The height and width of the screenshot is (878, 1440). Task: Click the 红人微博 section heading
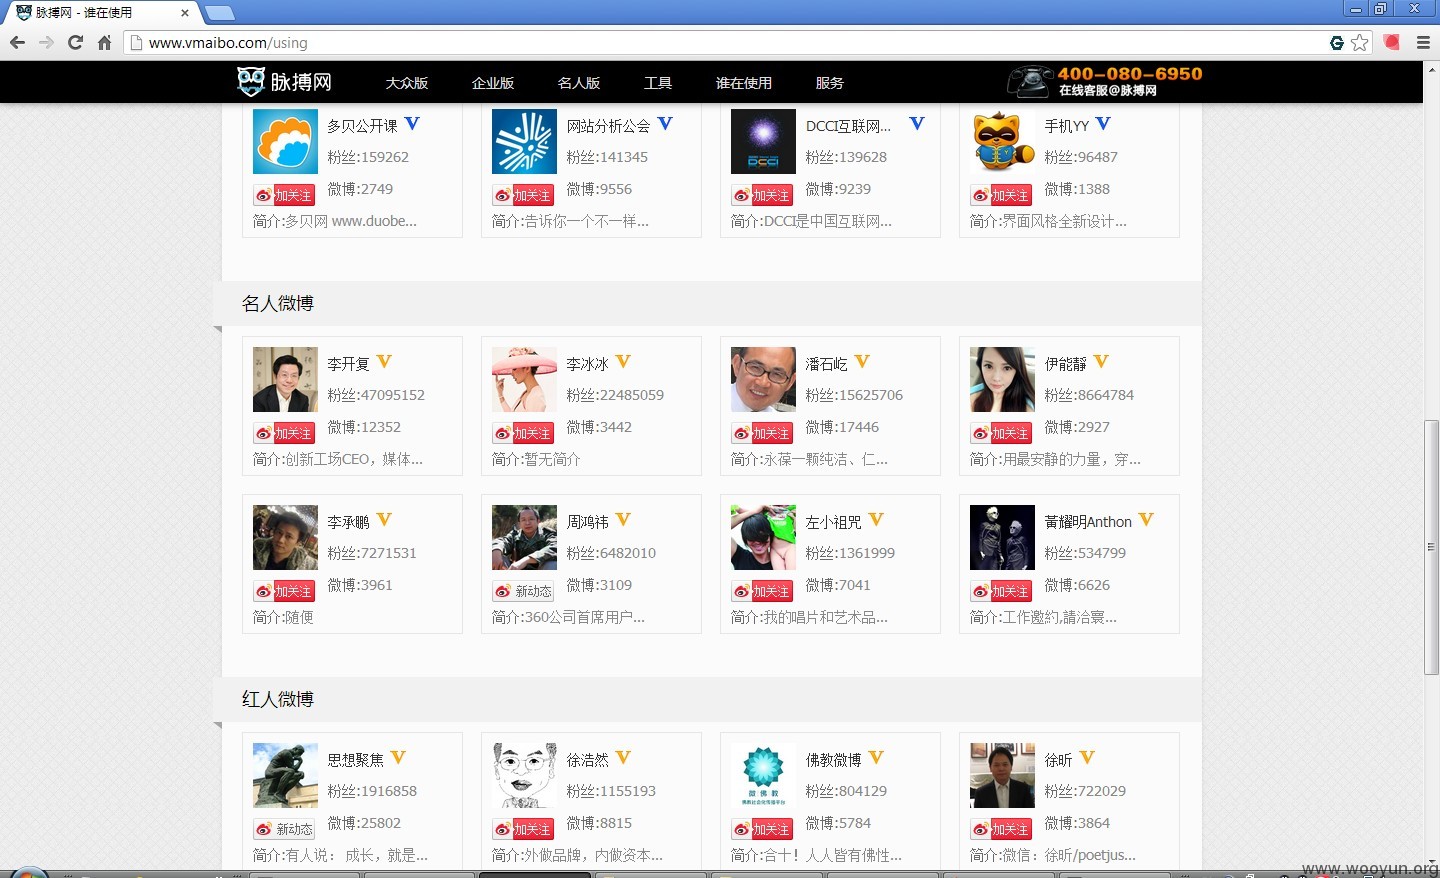click(x=278, y=699)
